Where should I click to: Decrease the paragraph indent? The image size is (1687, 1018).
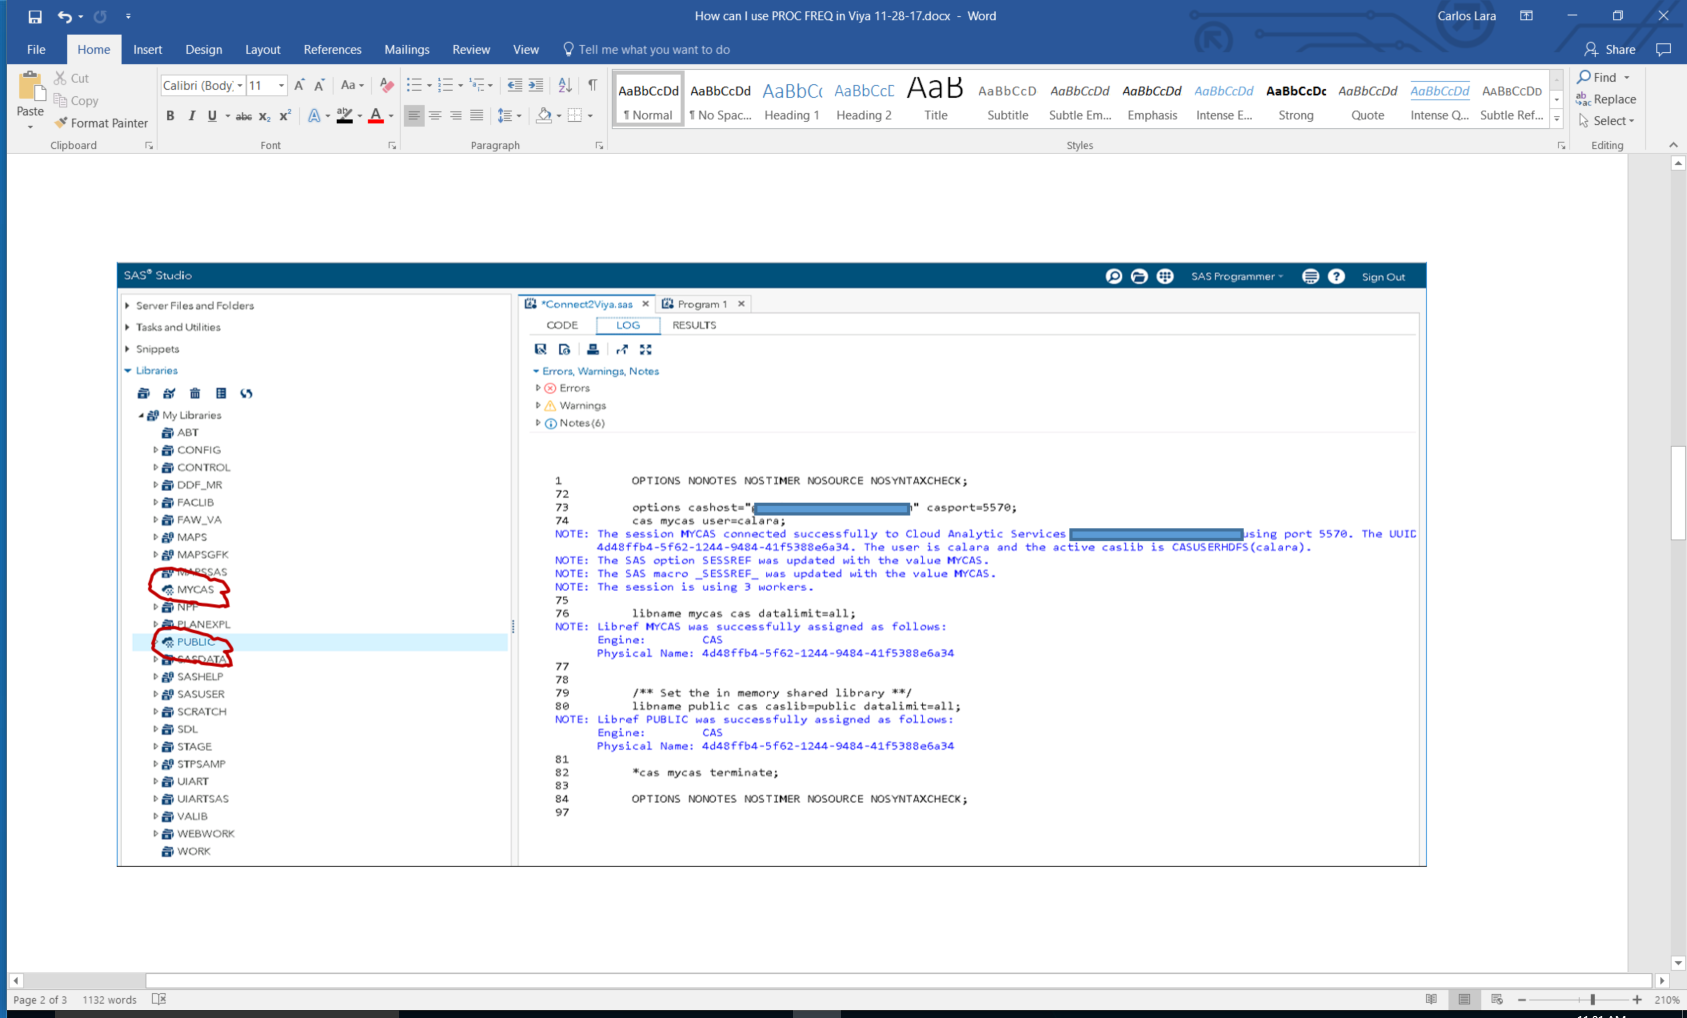(514, 85)
